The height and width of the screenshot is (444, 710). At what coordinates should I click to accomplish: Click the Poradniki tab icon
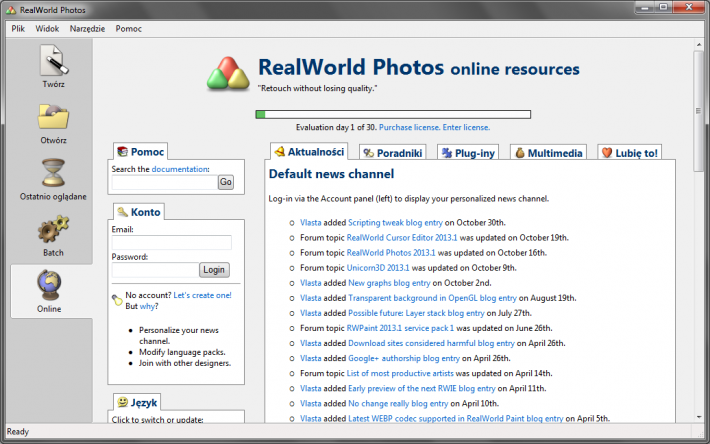[x=369, y=153]
